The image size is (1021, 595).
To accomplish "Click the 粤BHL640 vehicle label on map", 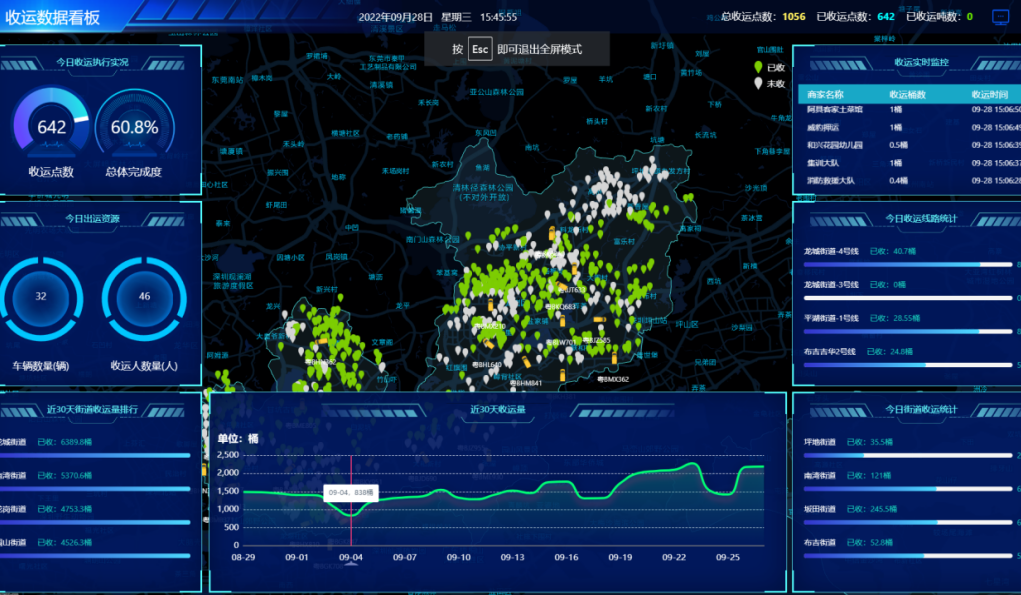I will 486,365.
